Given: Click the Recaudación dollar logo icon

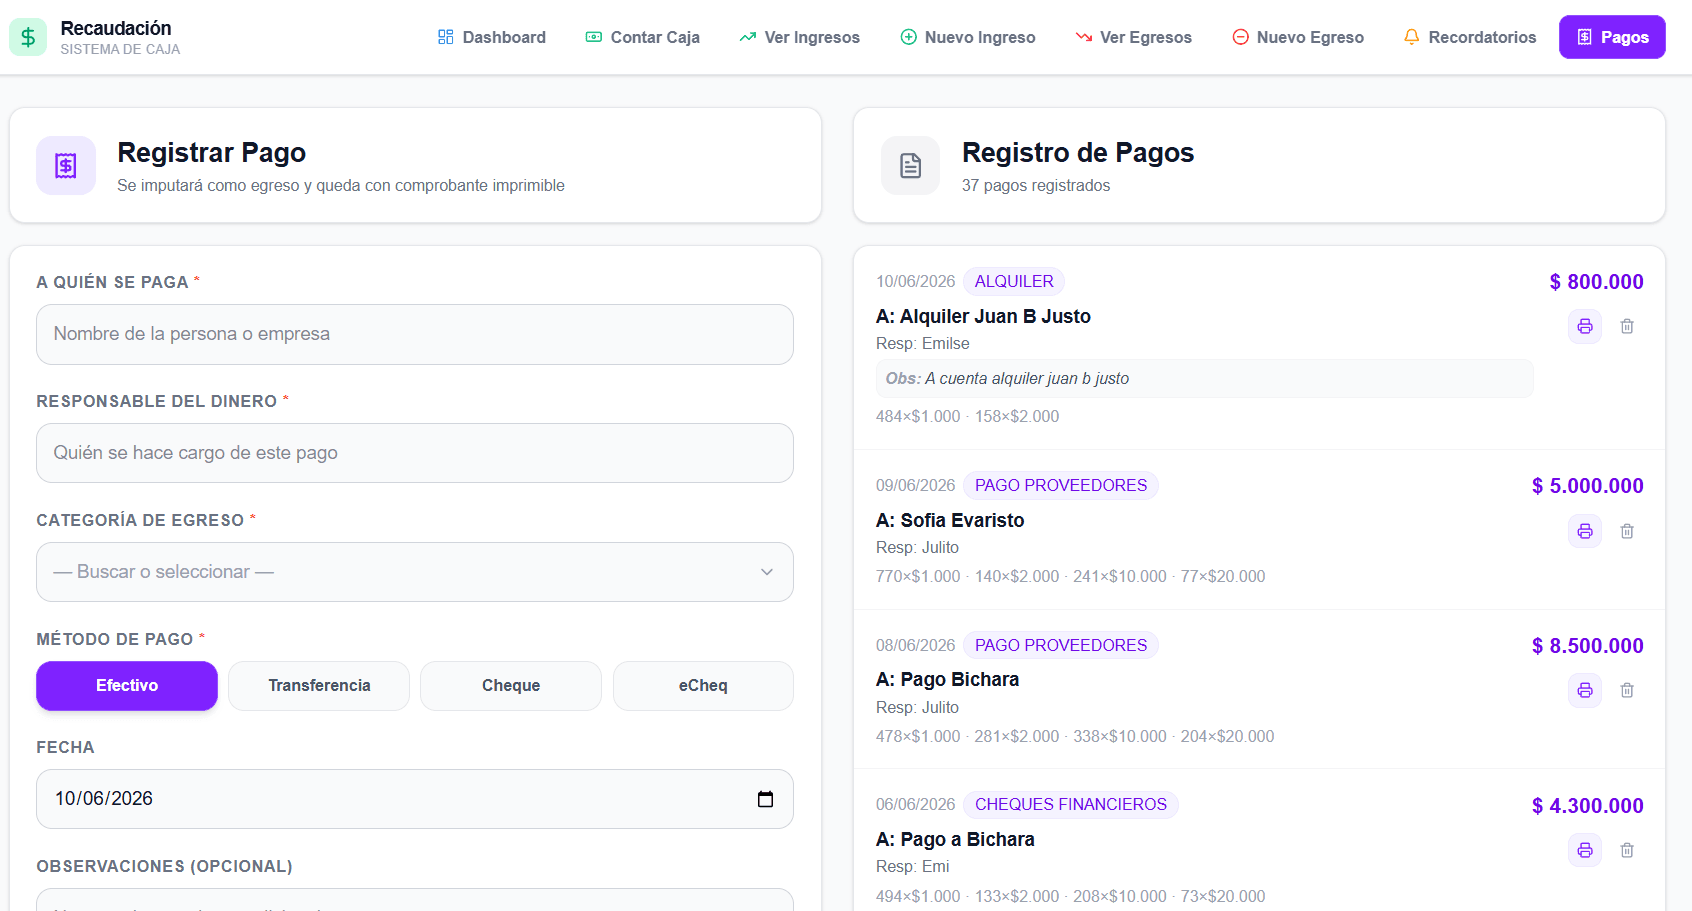Looking at the screenshot, I should click(28, 37).
